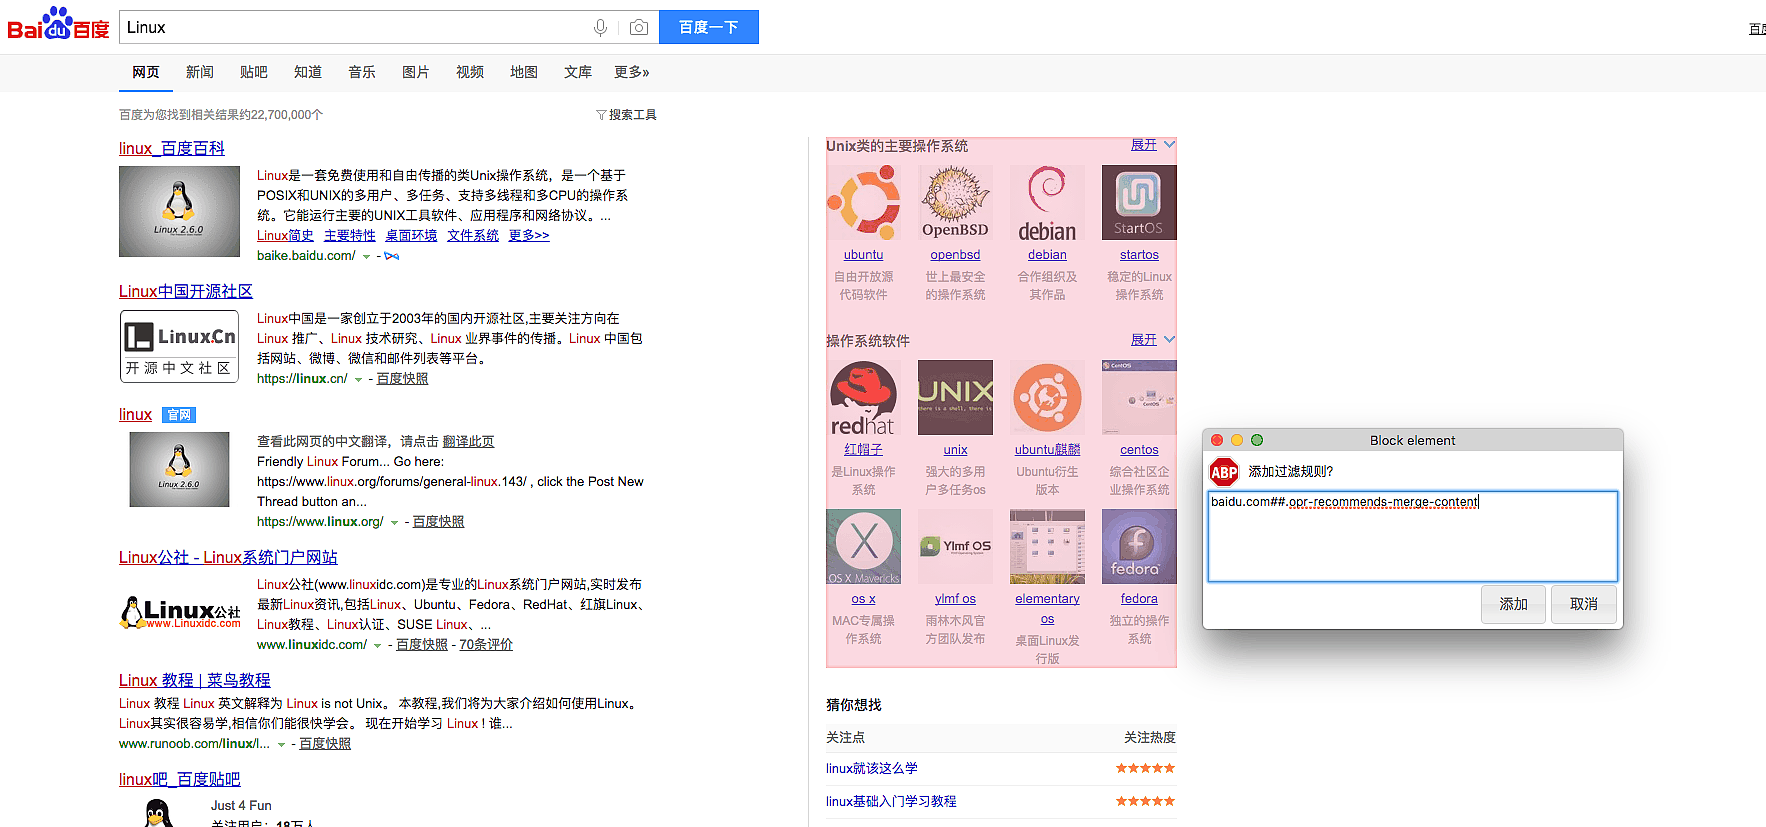Click the Fedora logo icon
Image resolution: width=1766 pixels, height=827 pixels.
1139,546
